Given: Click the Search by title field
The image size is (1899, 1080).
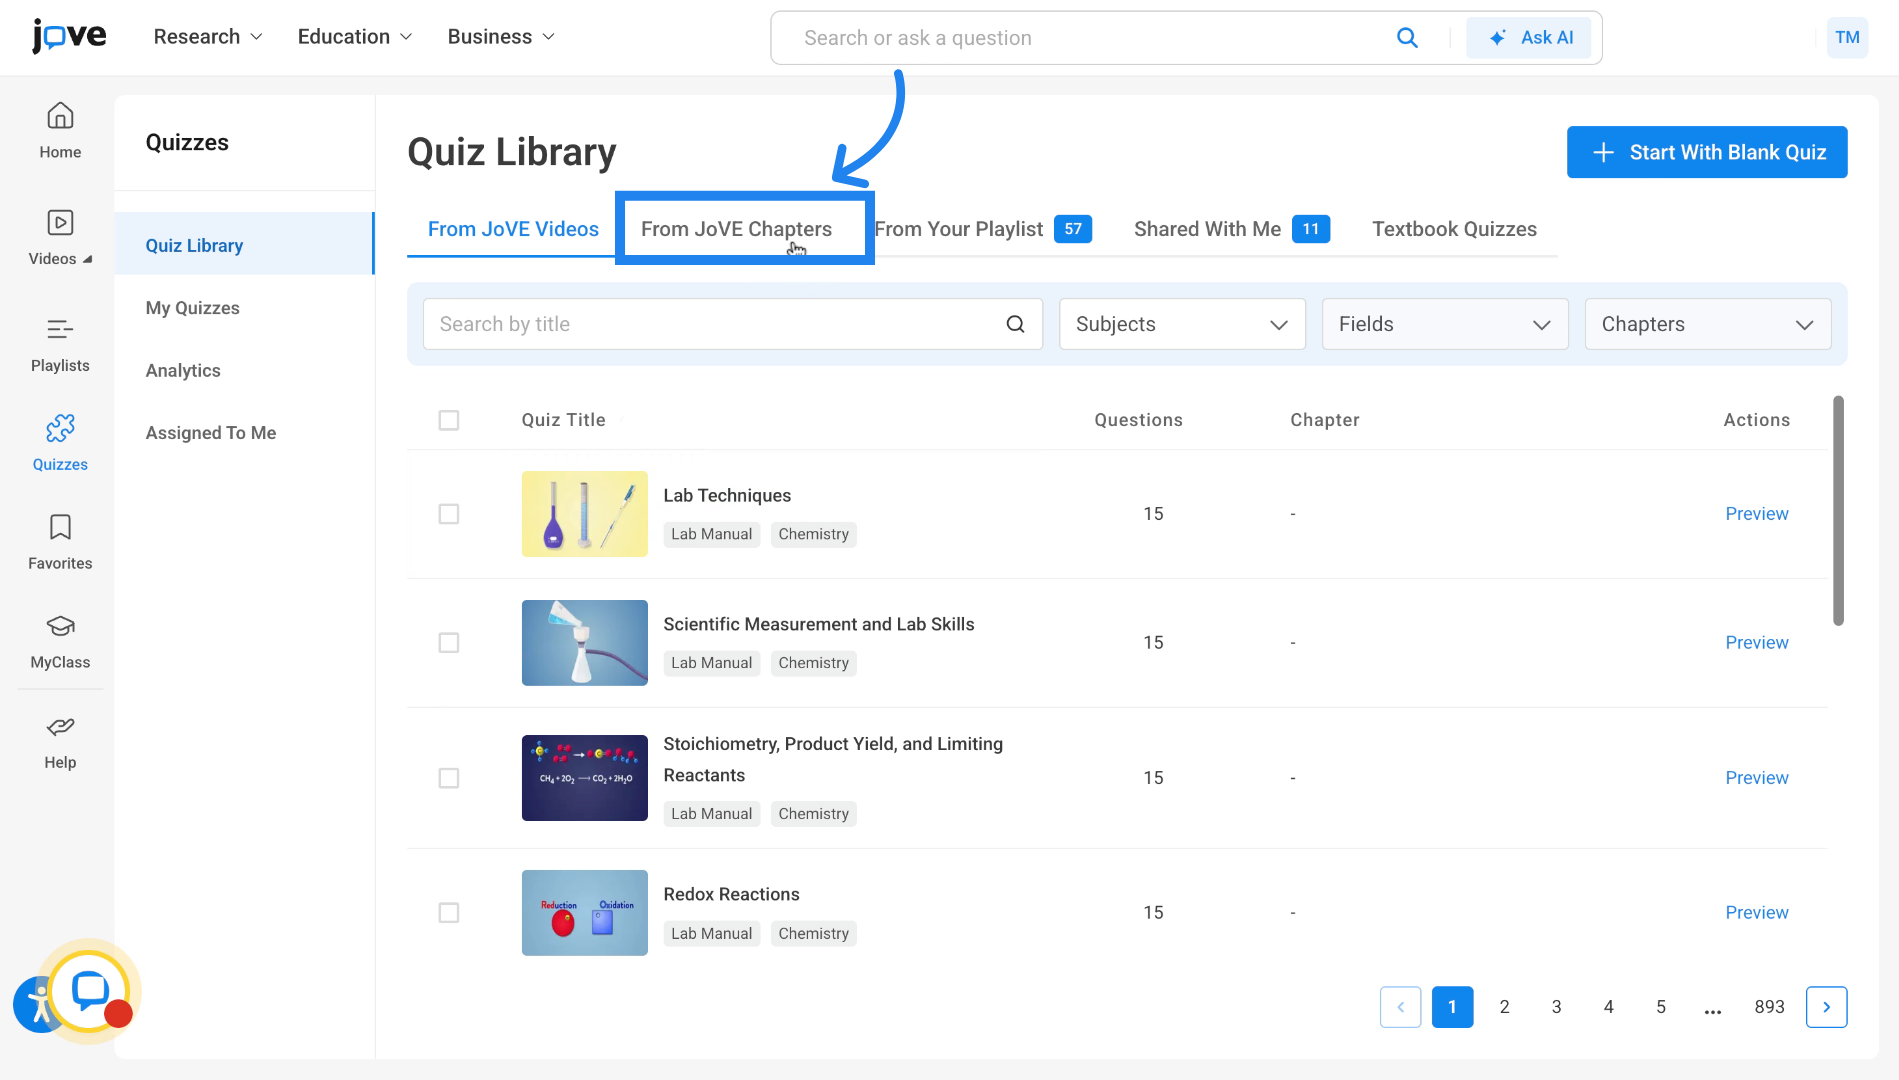Looking at the screenshot, I should (x=715, y=324).
